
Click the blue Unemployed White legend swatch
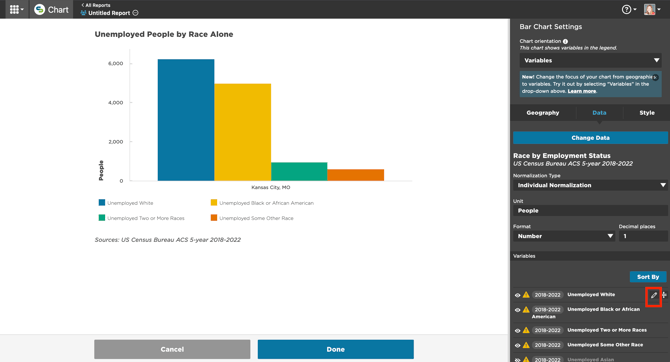[102, 203]
